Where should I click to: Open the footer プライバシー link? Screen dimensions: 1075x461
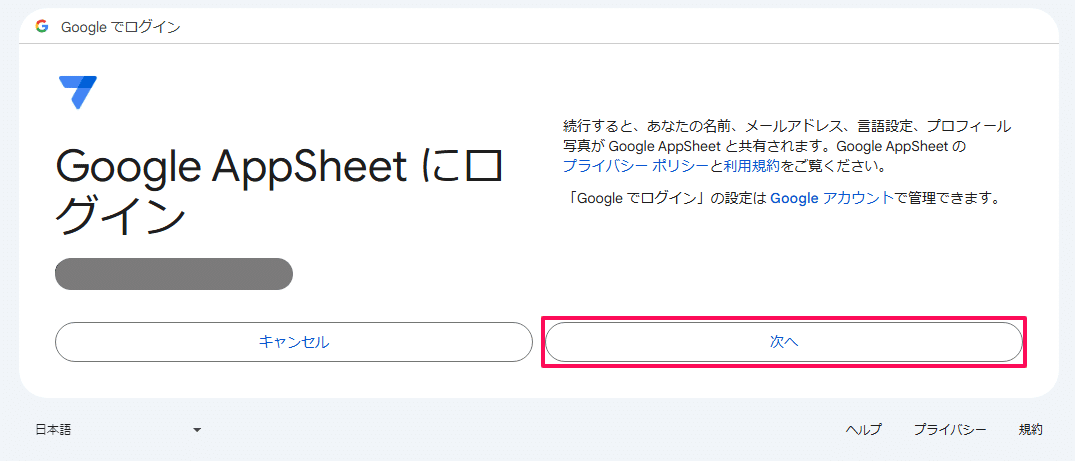[x=950, y=430]
